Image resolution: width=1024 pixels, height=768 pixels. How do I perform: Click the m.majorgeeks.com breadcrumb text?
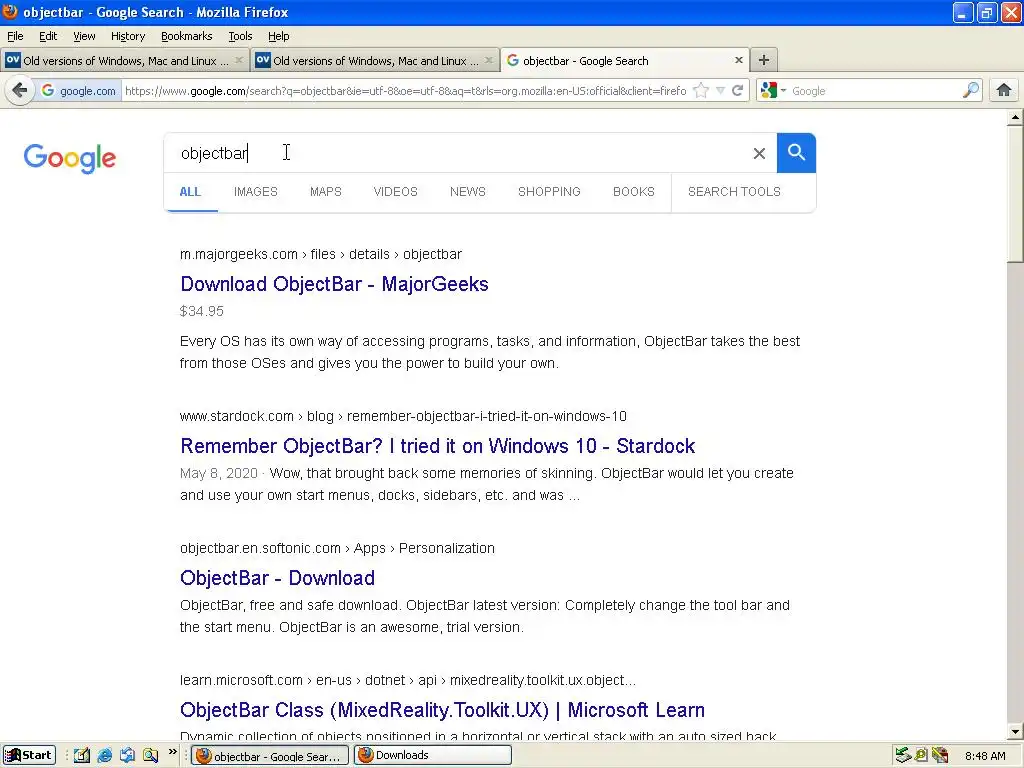point(239,254)
